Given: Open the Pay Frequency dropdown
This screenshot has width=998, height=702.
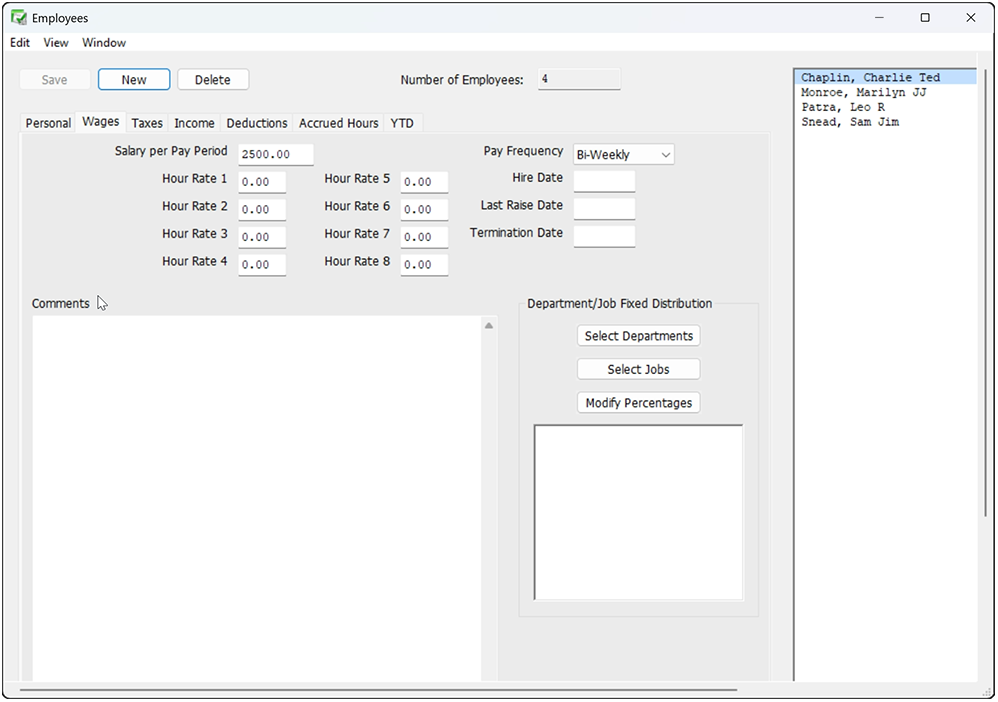Looking at the screenshot, I should (624, 155).
